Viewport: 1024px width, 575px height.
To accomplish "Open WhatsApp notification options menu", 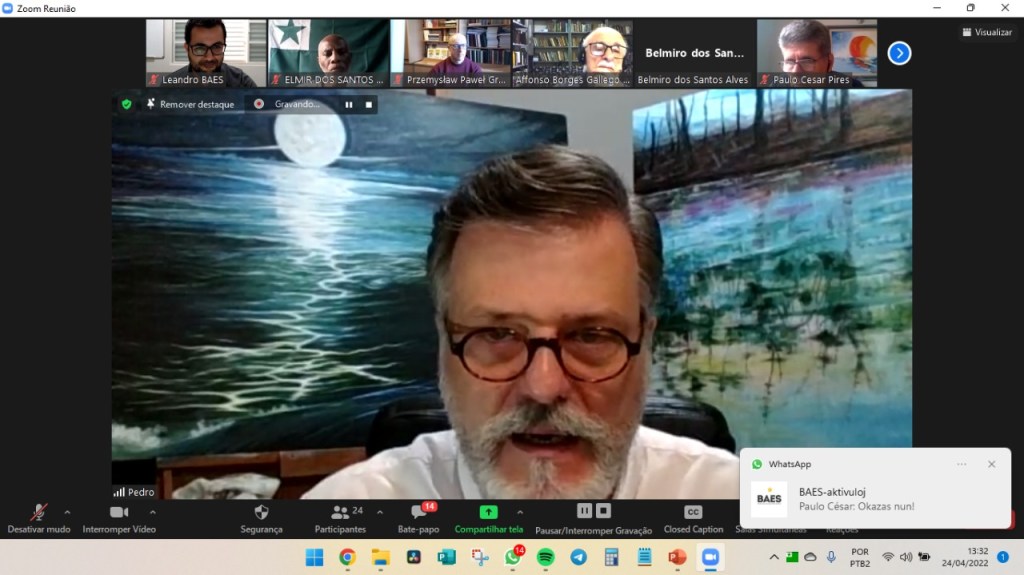I will pyautogui.click(x=962, y=464).
